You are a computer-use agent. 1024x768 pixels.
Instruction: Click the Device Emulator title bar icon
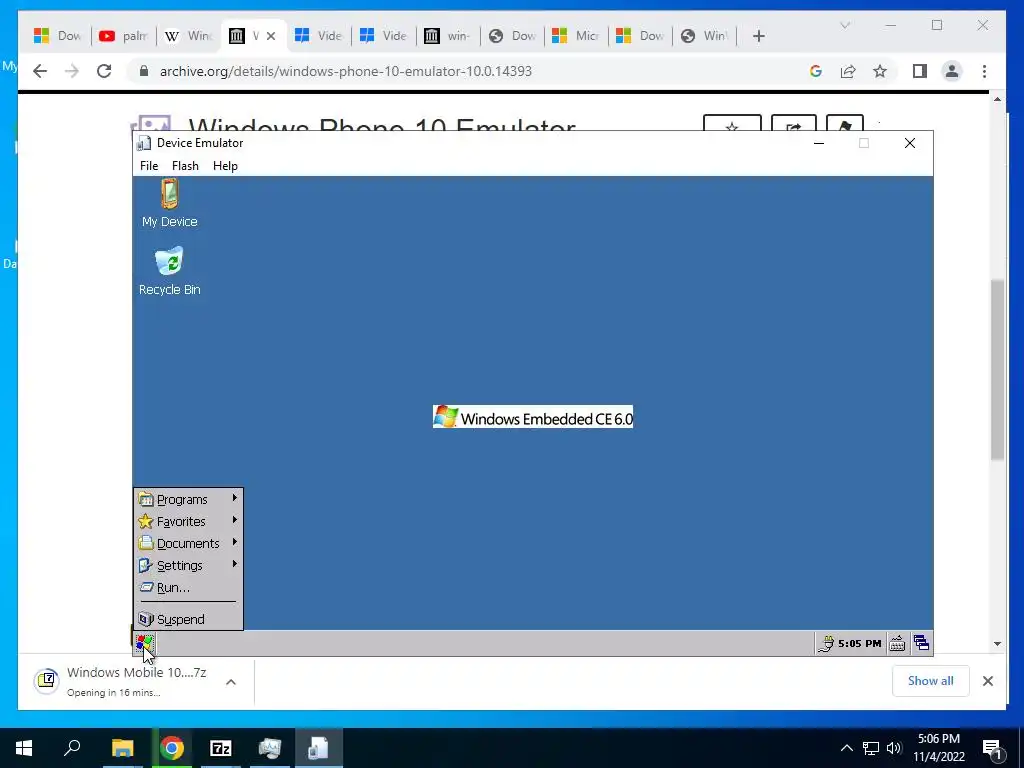click(144, 143)
